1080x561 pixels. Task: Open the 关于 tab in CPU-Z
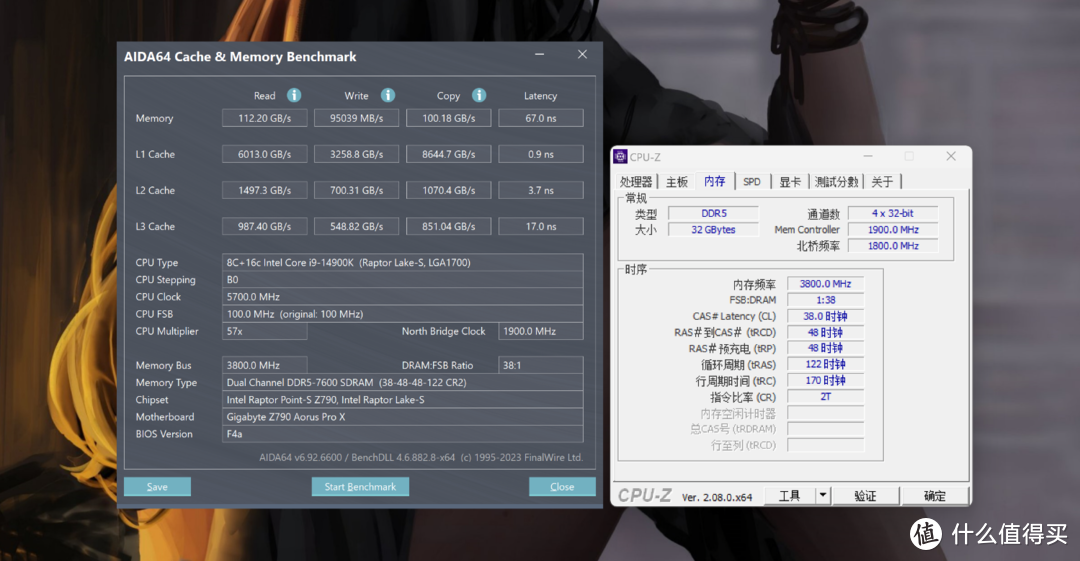[882, 182]
